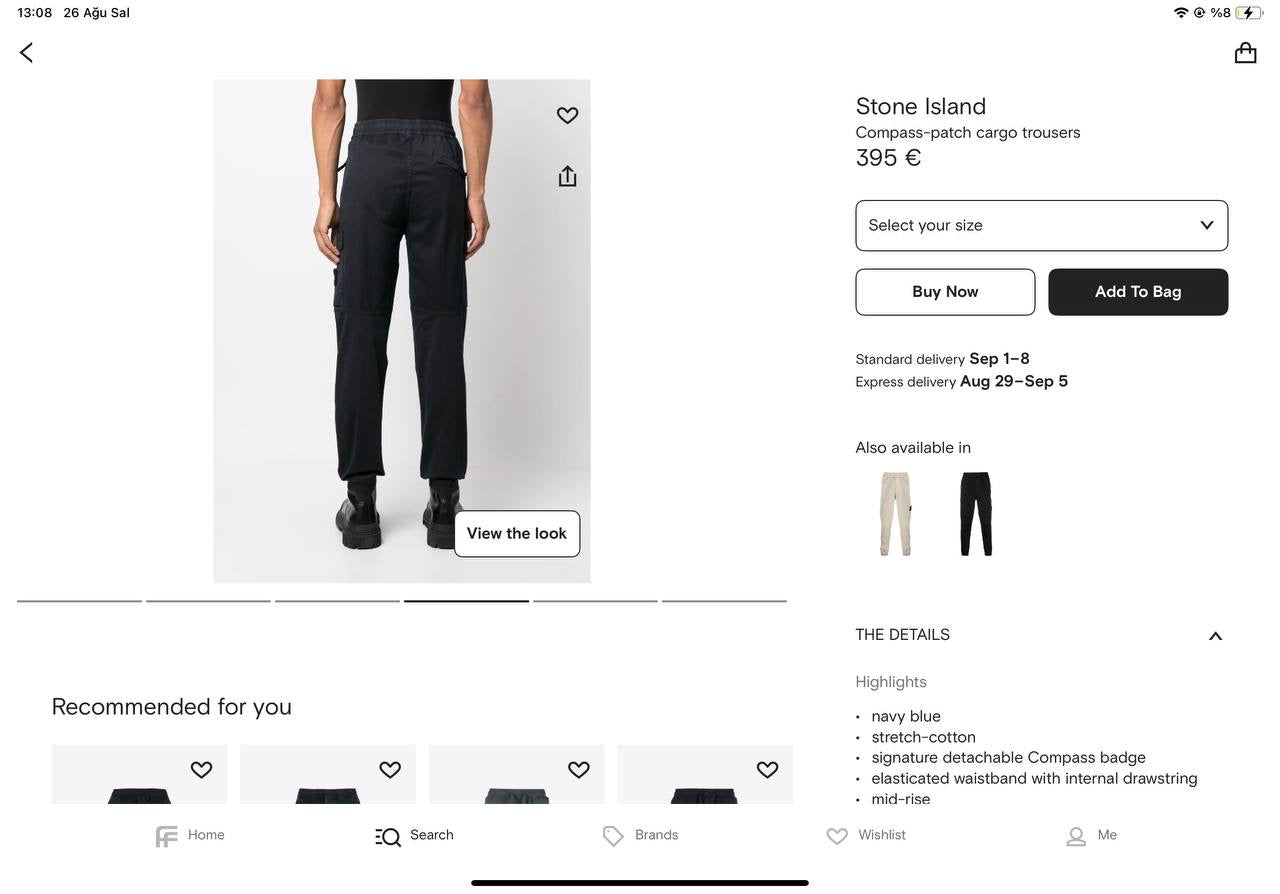Go to Farfetch Home tab
1280x894 pixels.
point(190,836)
